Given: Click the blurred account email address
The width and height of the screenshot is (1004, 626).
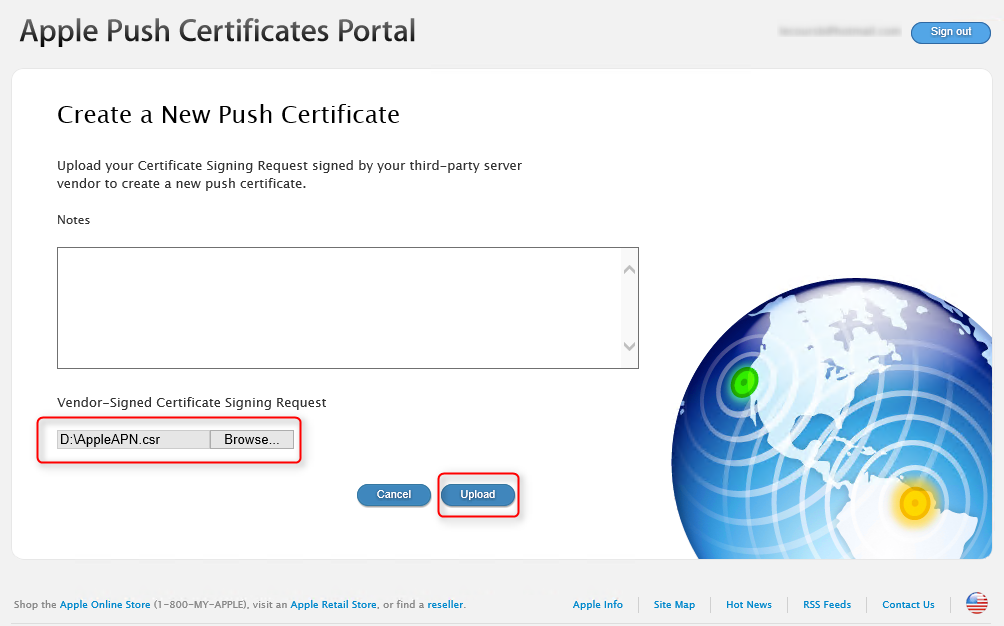Looking at the screenshot, I should click(x=839, y=31).
